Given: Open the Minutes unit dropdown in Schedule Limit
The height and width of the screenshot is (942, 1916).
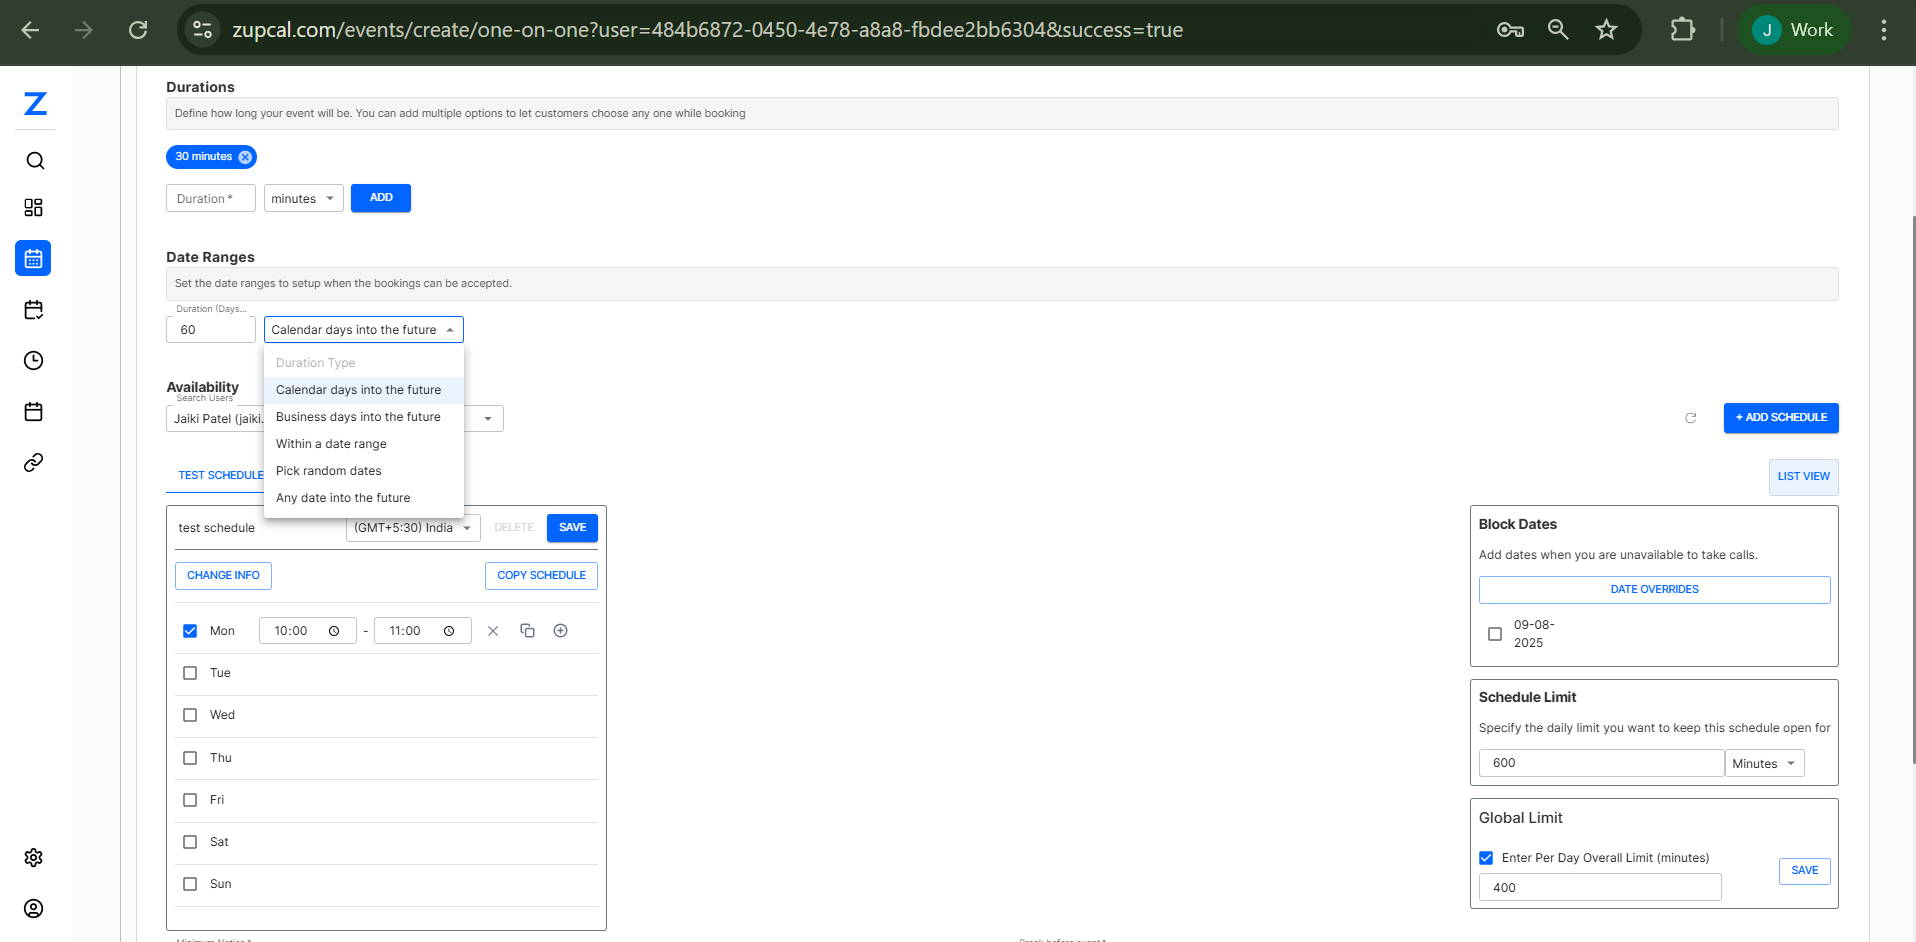Looking at the screenshot, I should [1763, 762].
